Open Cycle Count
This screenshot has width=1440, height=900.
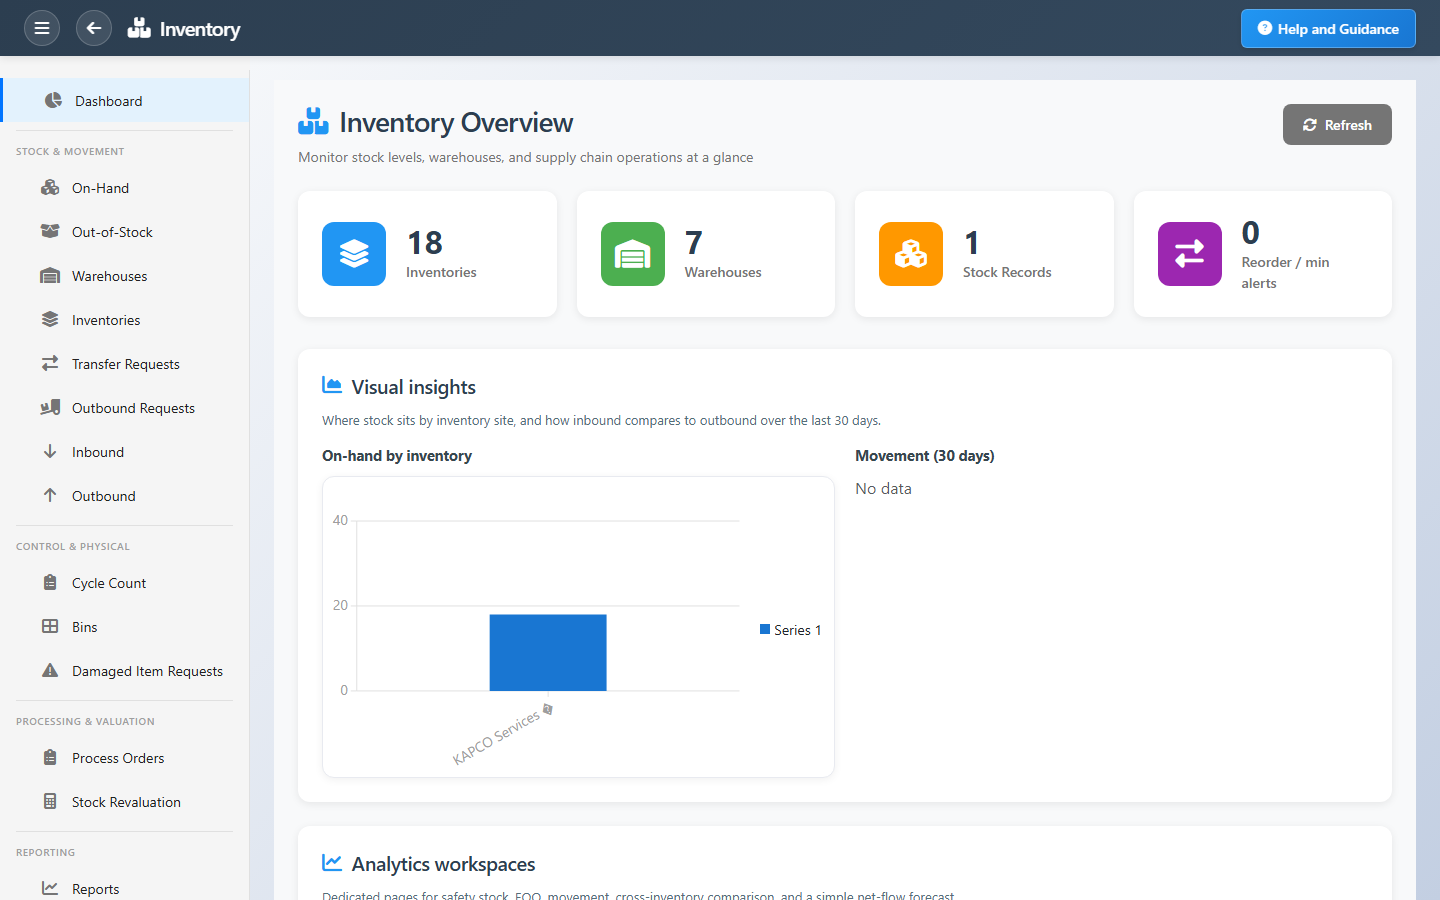coord(124,583)
